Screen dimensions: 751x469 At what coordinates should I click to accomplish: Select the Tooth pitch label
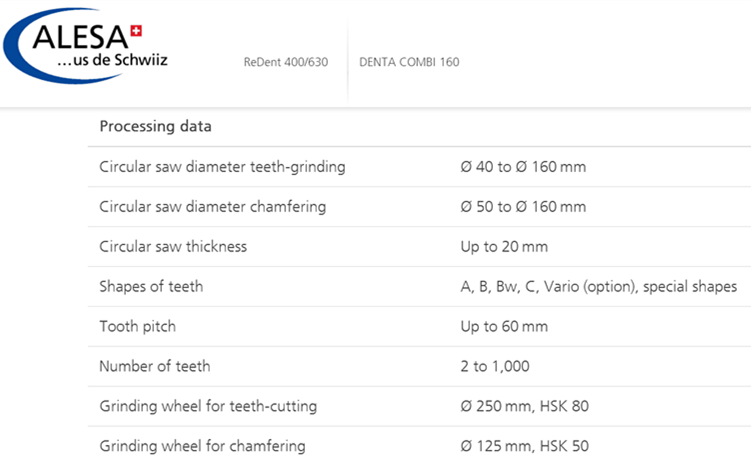(x=137, y=326)
